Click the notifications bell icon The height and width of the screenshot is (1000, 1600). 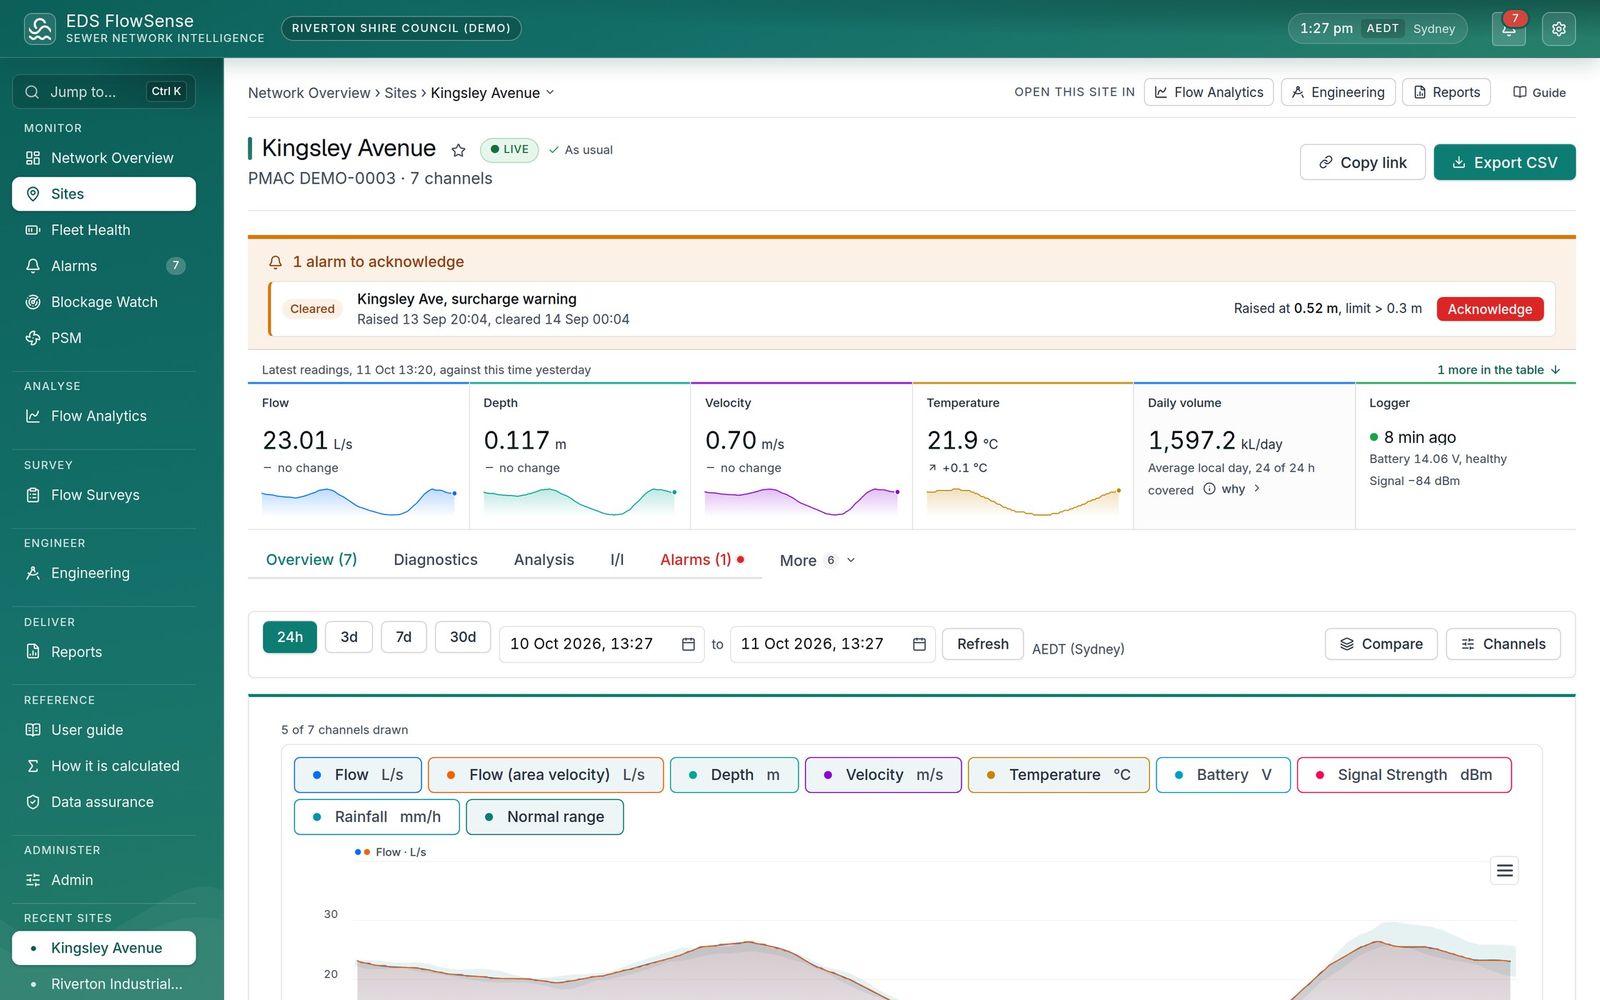tap(1508, 29)
